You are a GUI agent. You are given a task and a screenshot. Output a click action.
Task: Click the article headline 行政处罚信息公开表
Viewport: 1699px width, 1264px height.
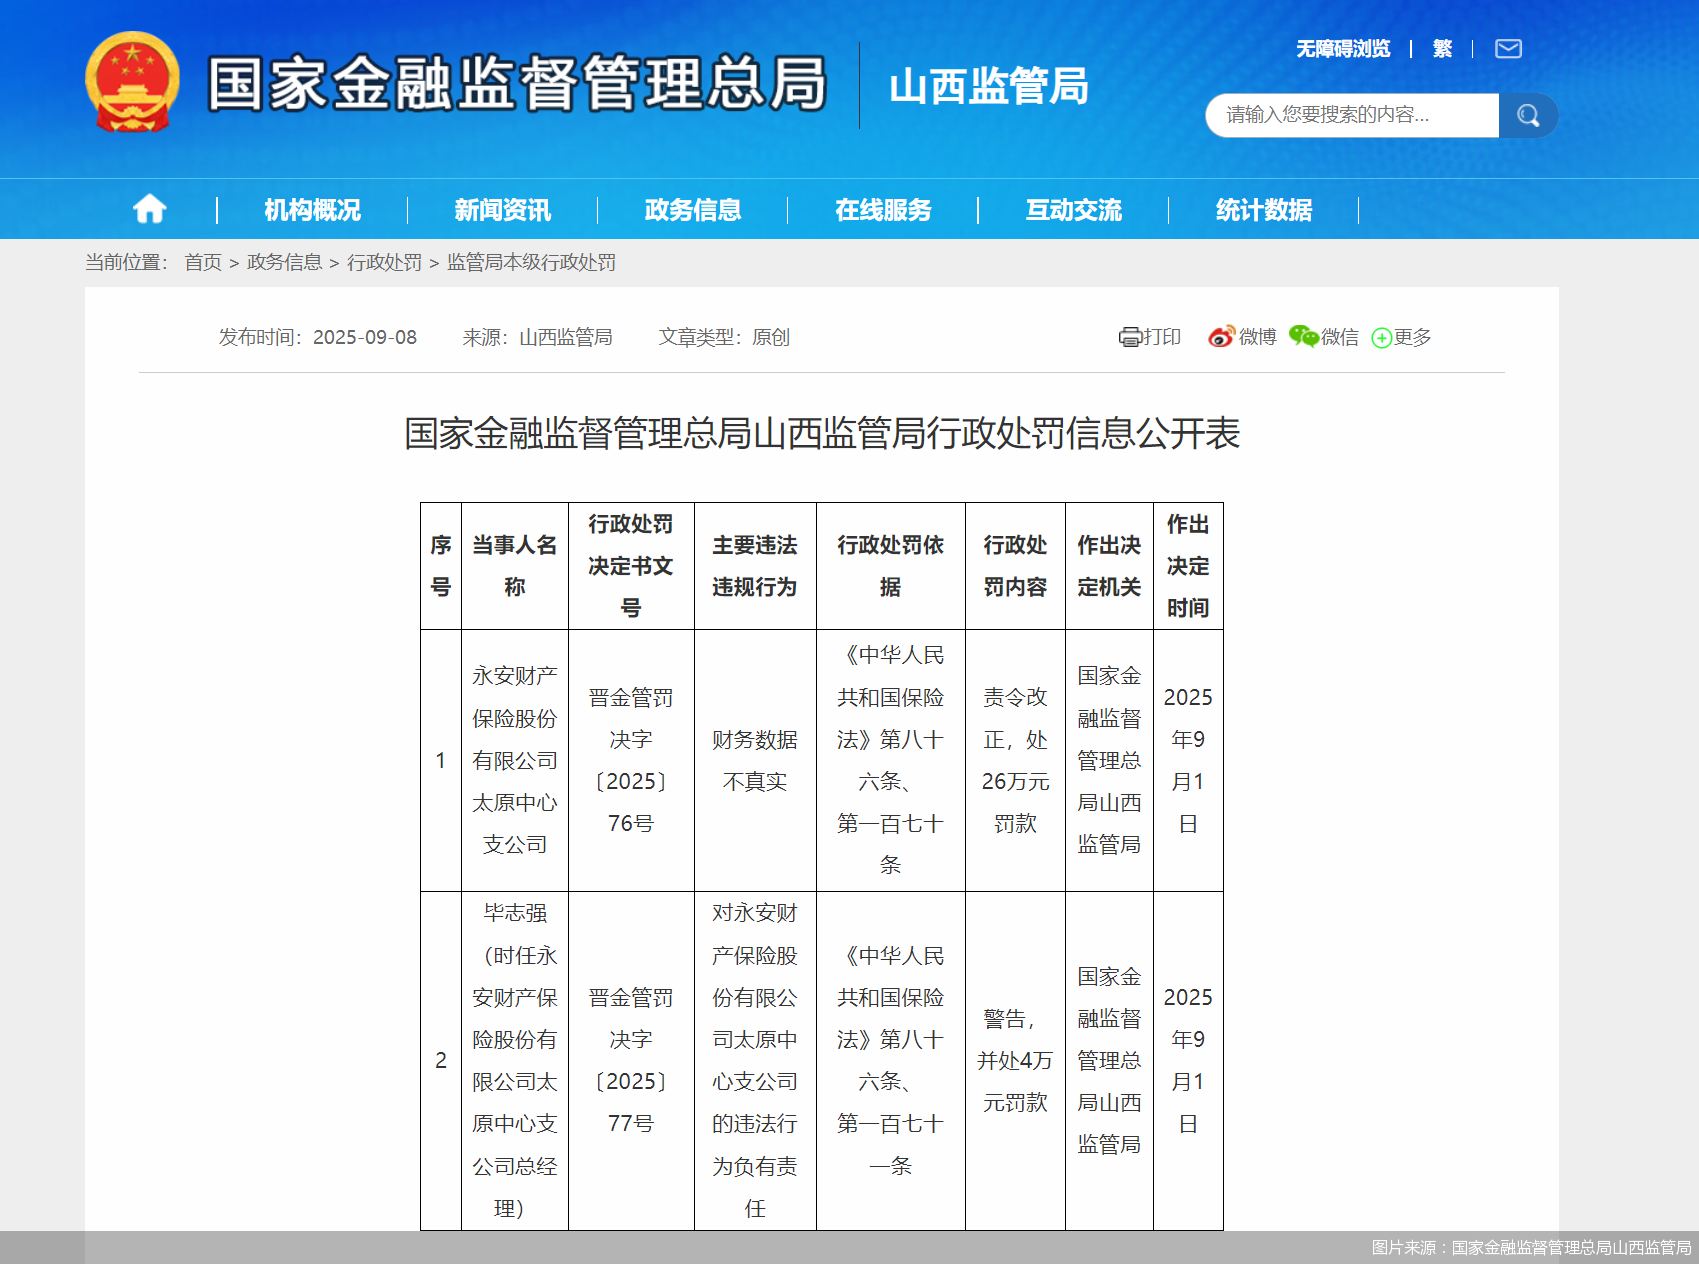click(822, 433)
